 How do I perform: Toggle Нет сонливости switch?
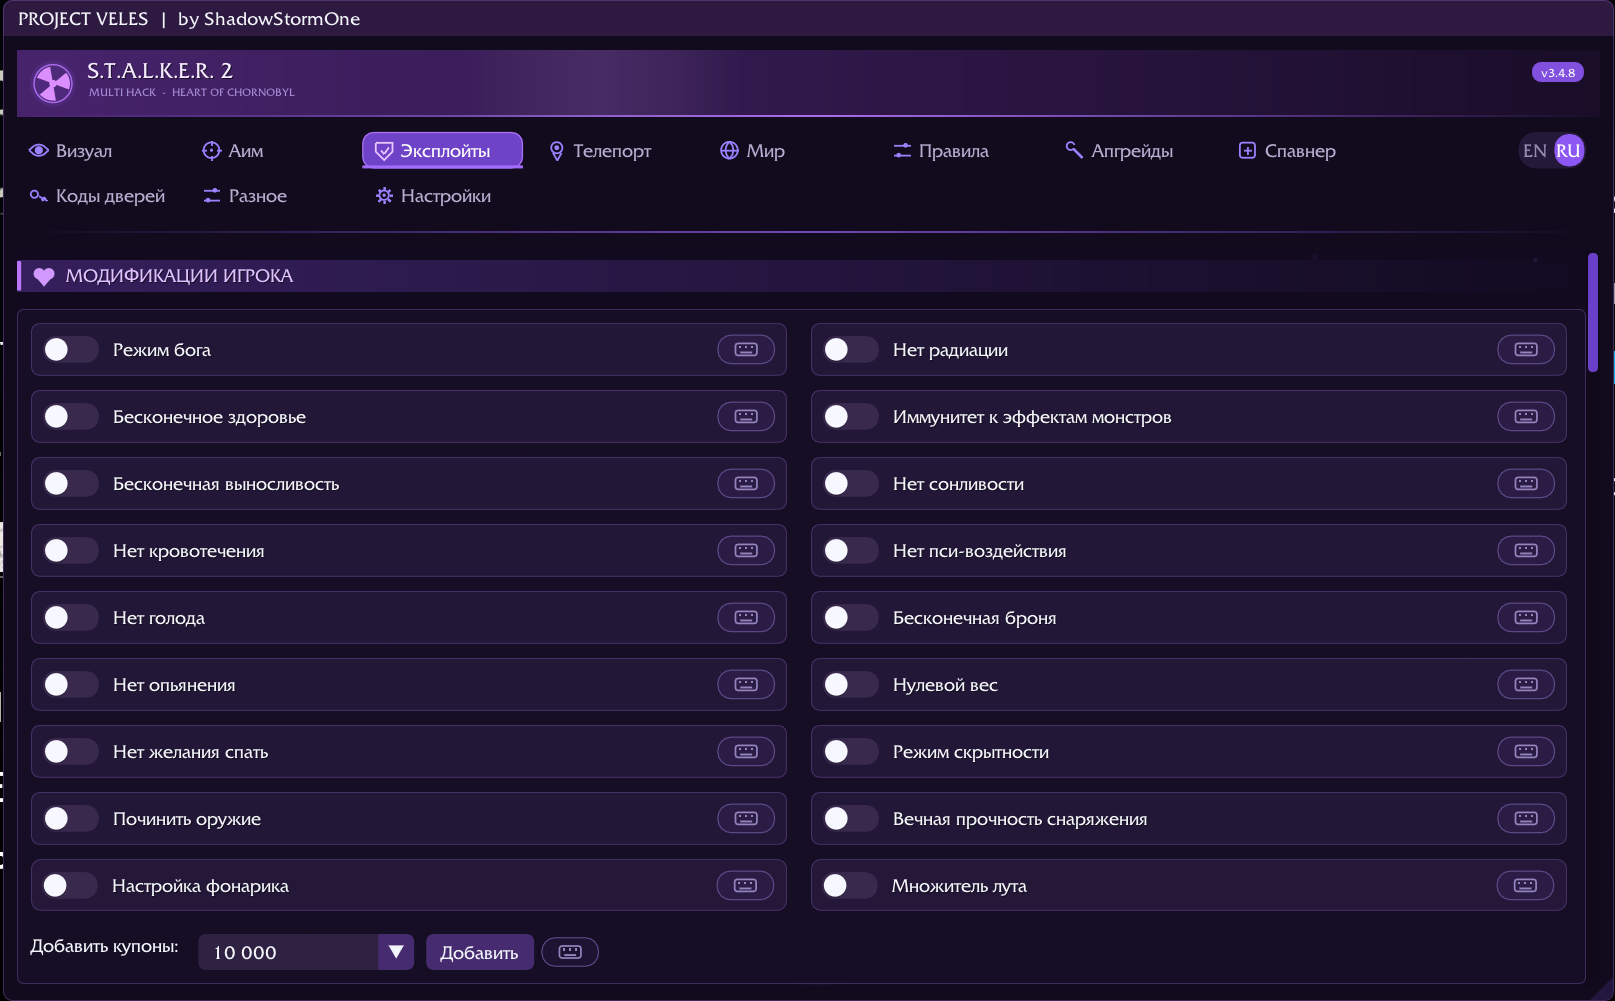click(x=850, y=483)
